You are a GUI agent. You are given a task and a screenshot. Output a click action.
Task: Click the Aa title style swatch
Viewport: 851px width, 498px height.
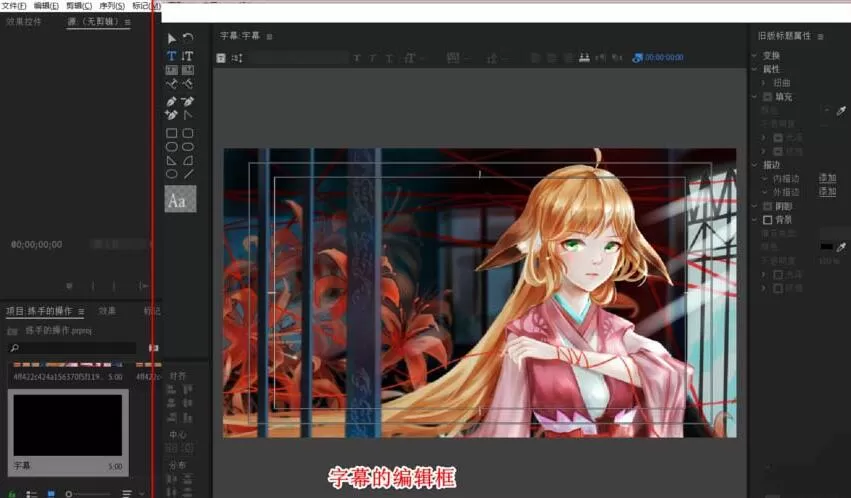point(180,199)
